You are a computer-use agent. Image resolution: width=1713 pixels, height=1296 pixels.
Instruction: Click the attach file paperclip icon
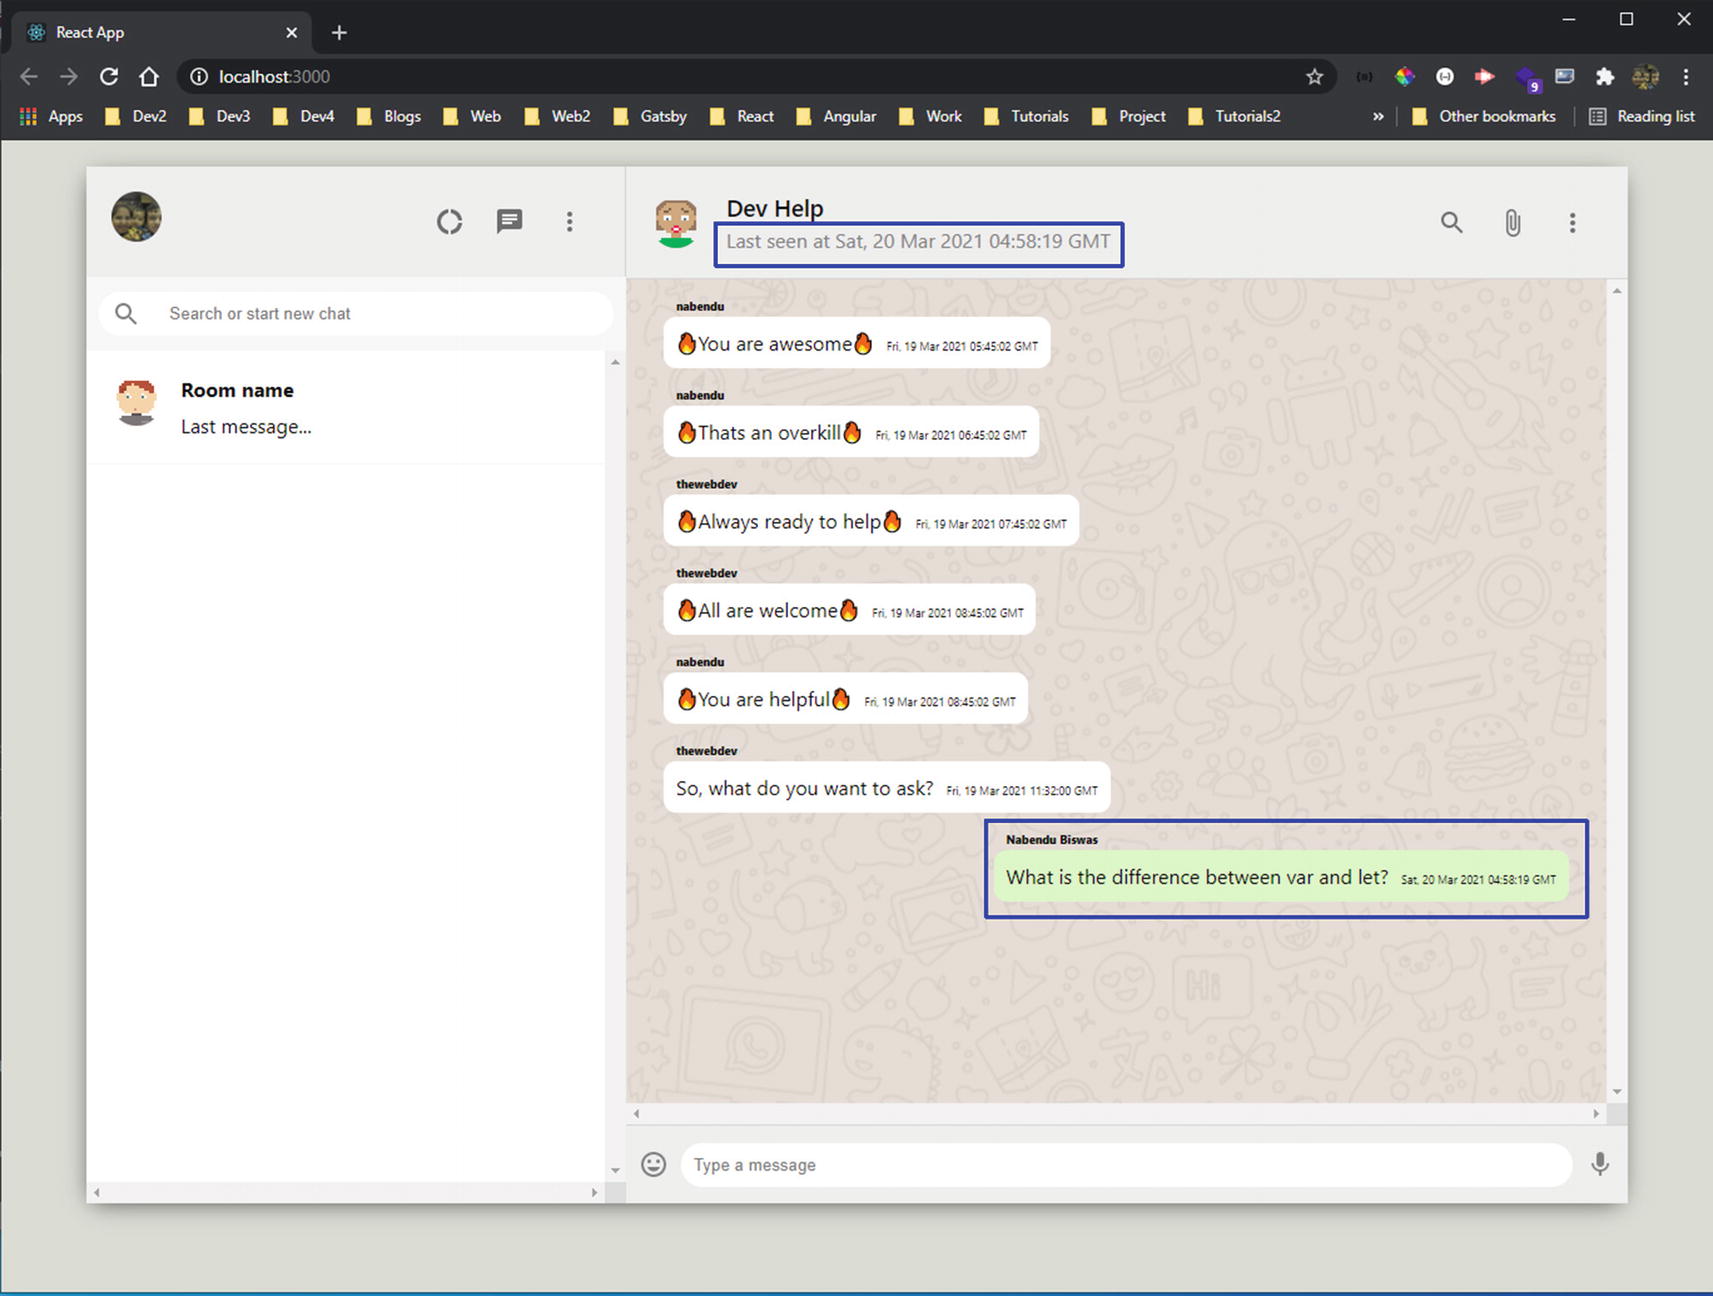(x=1512, y=222)
